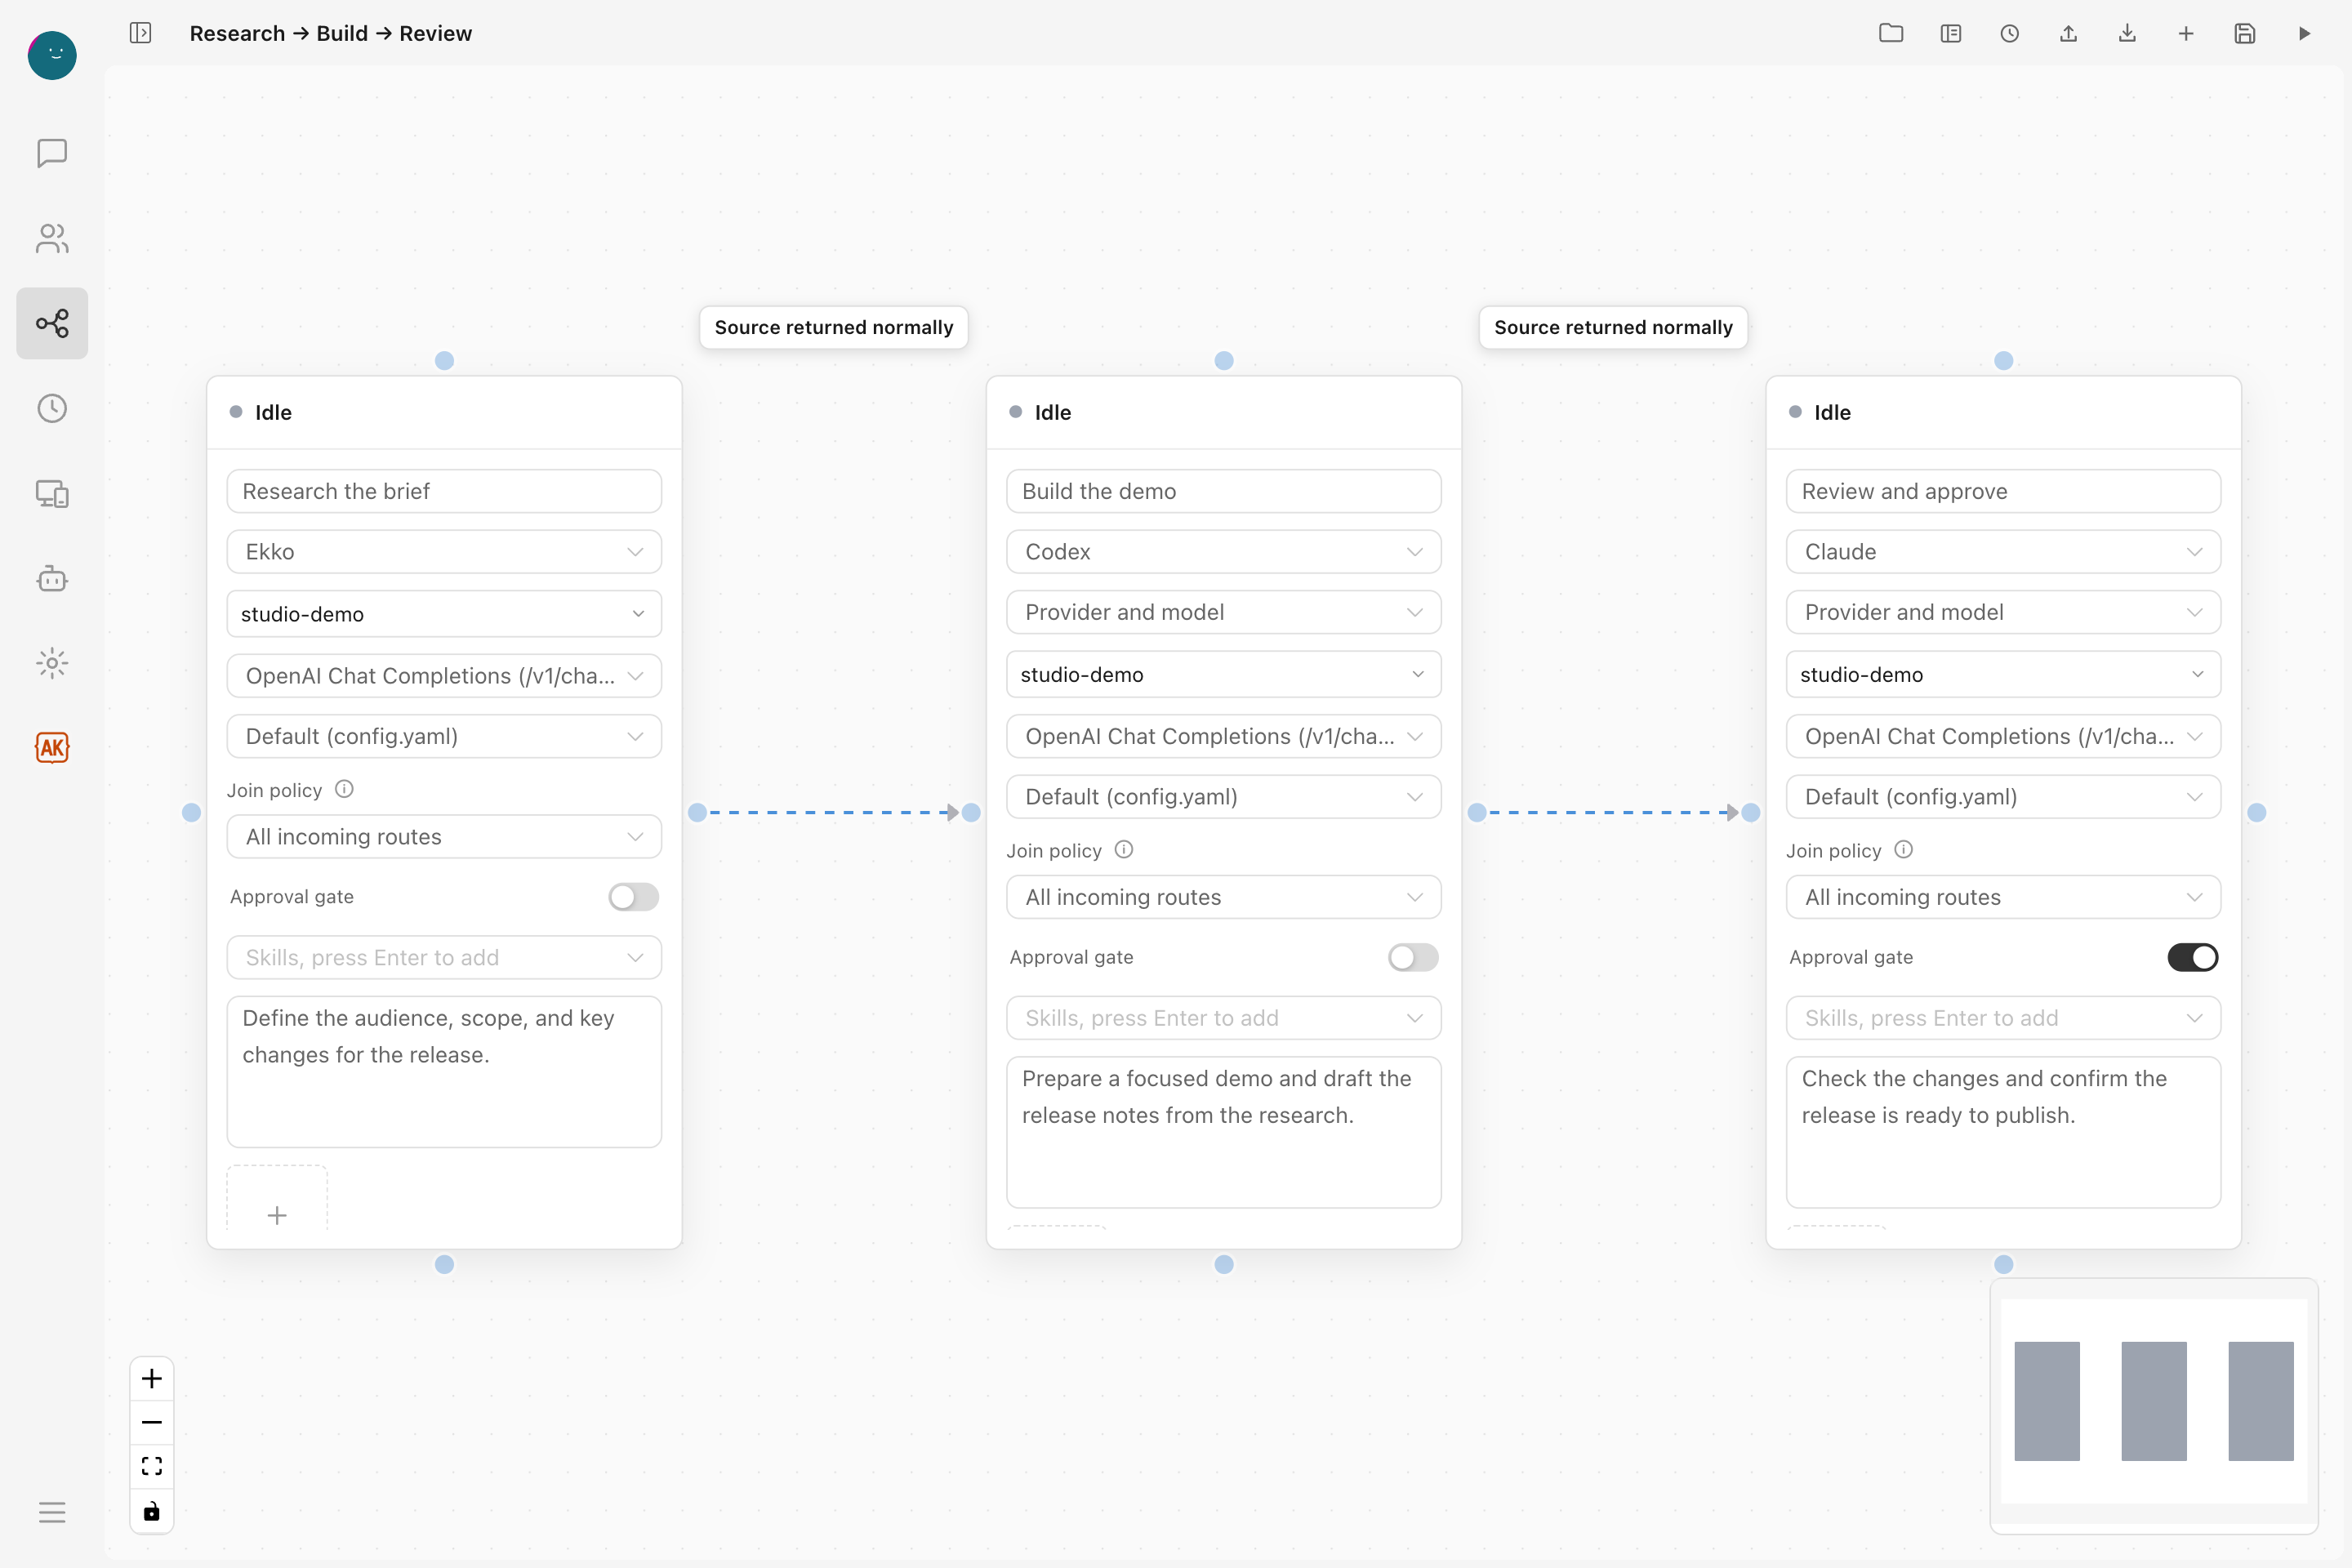Open studio-demo dropdown in Review node

[2003, 674]
